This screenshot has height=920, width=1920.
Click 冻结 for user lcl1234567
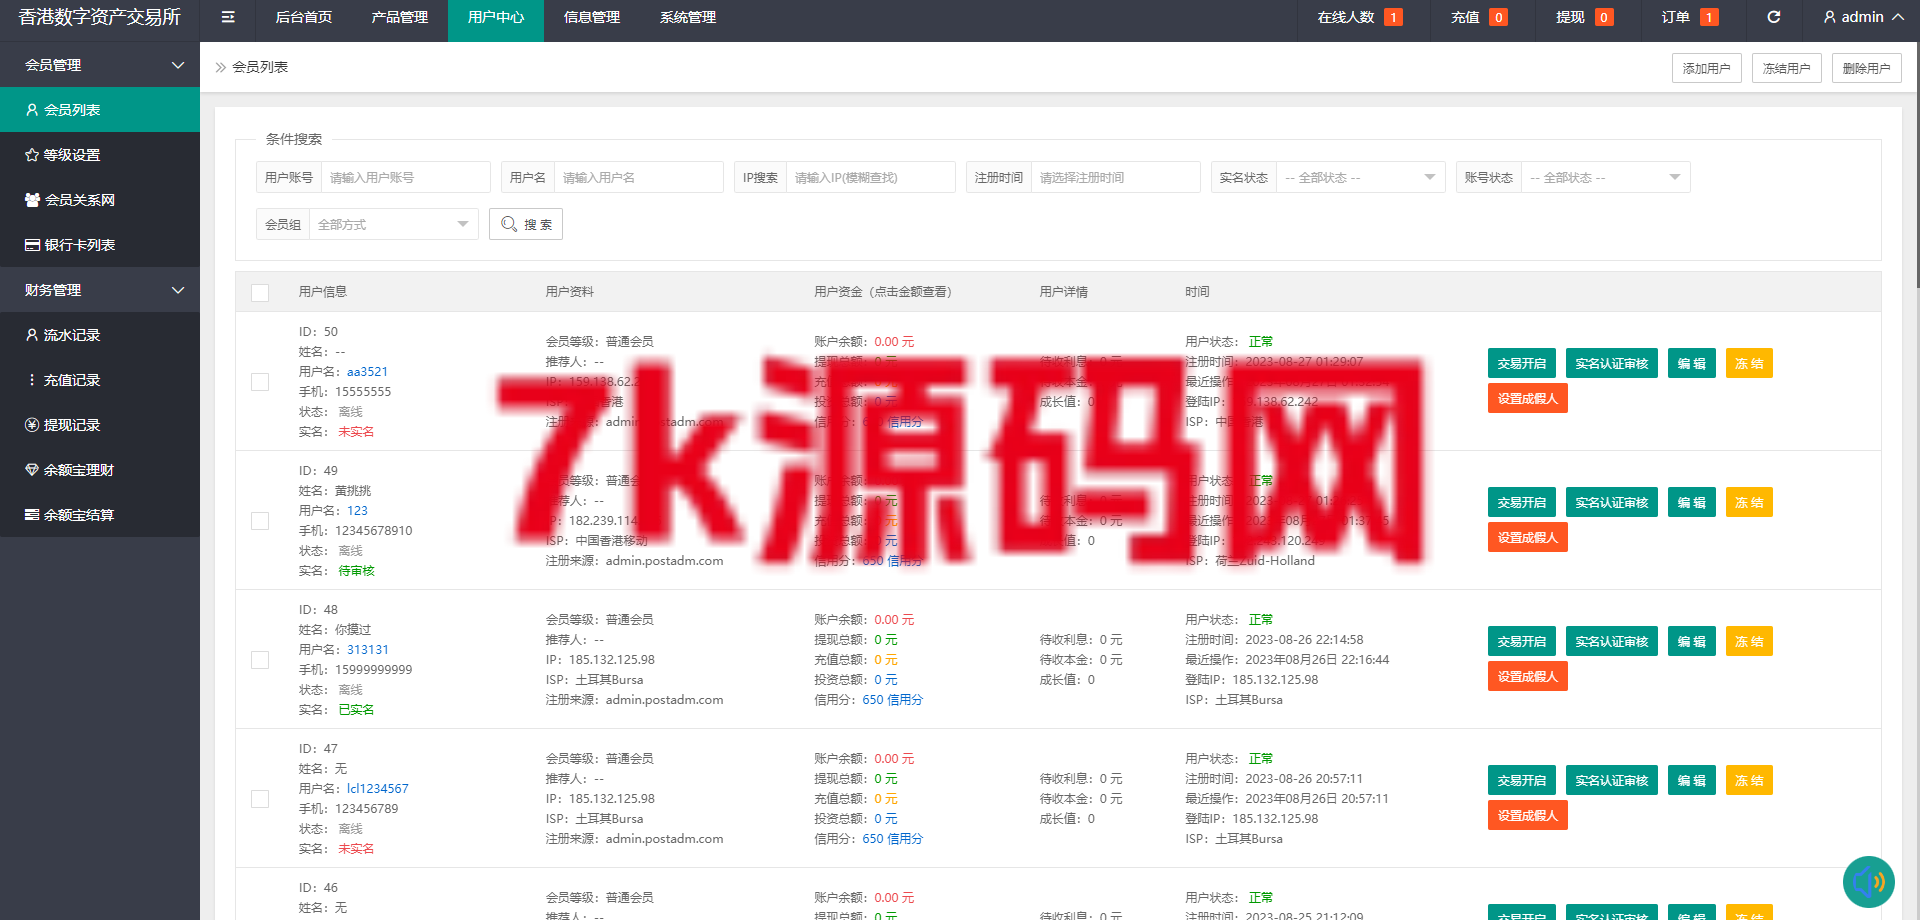point(1749,780)
